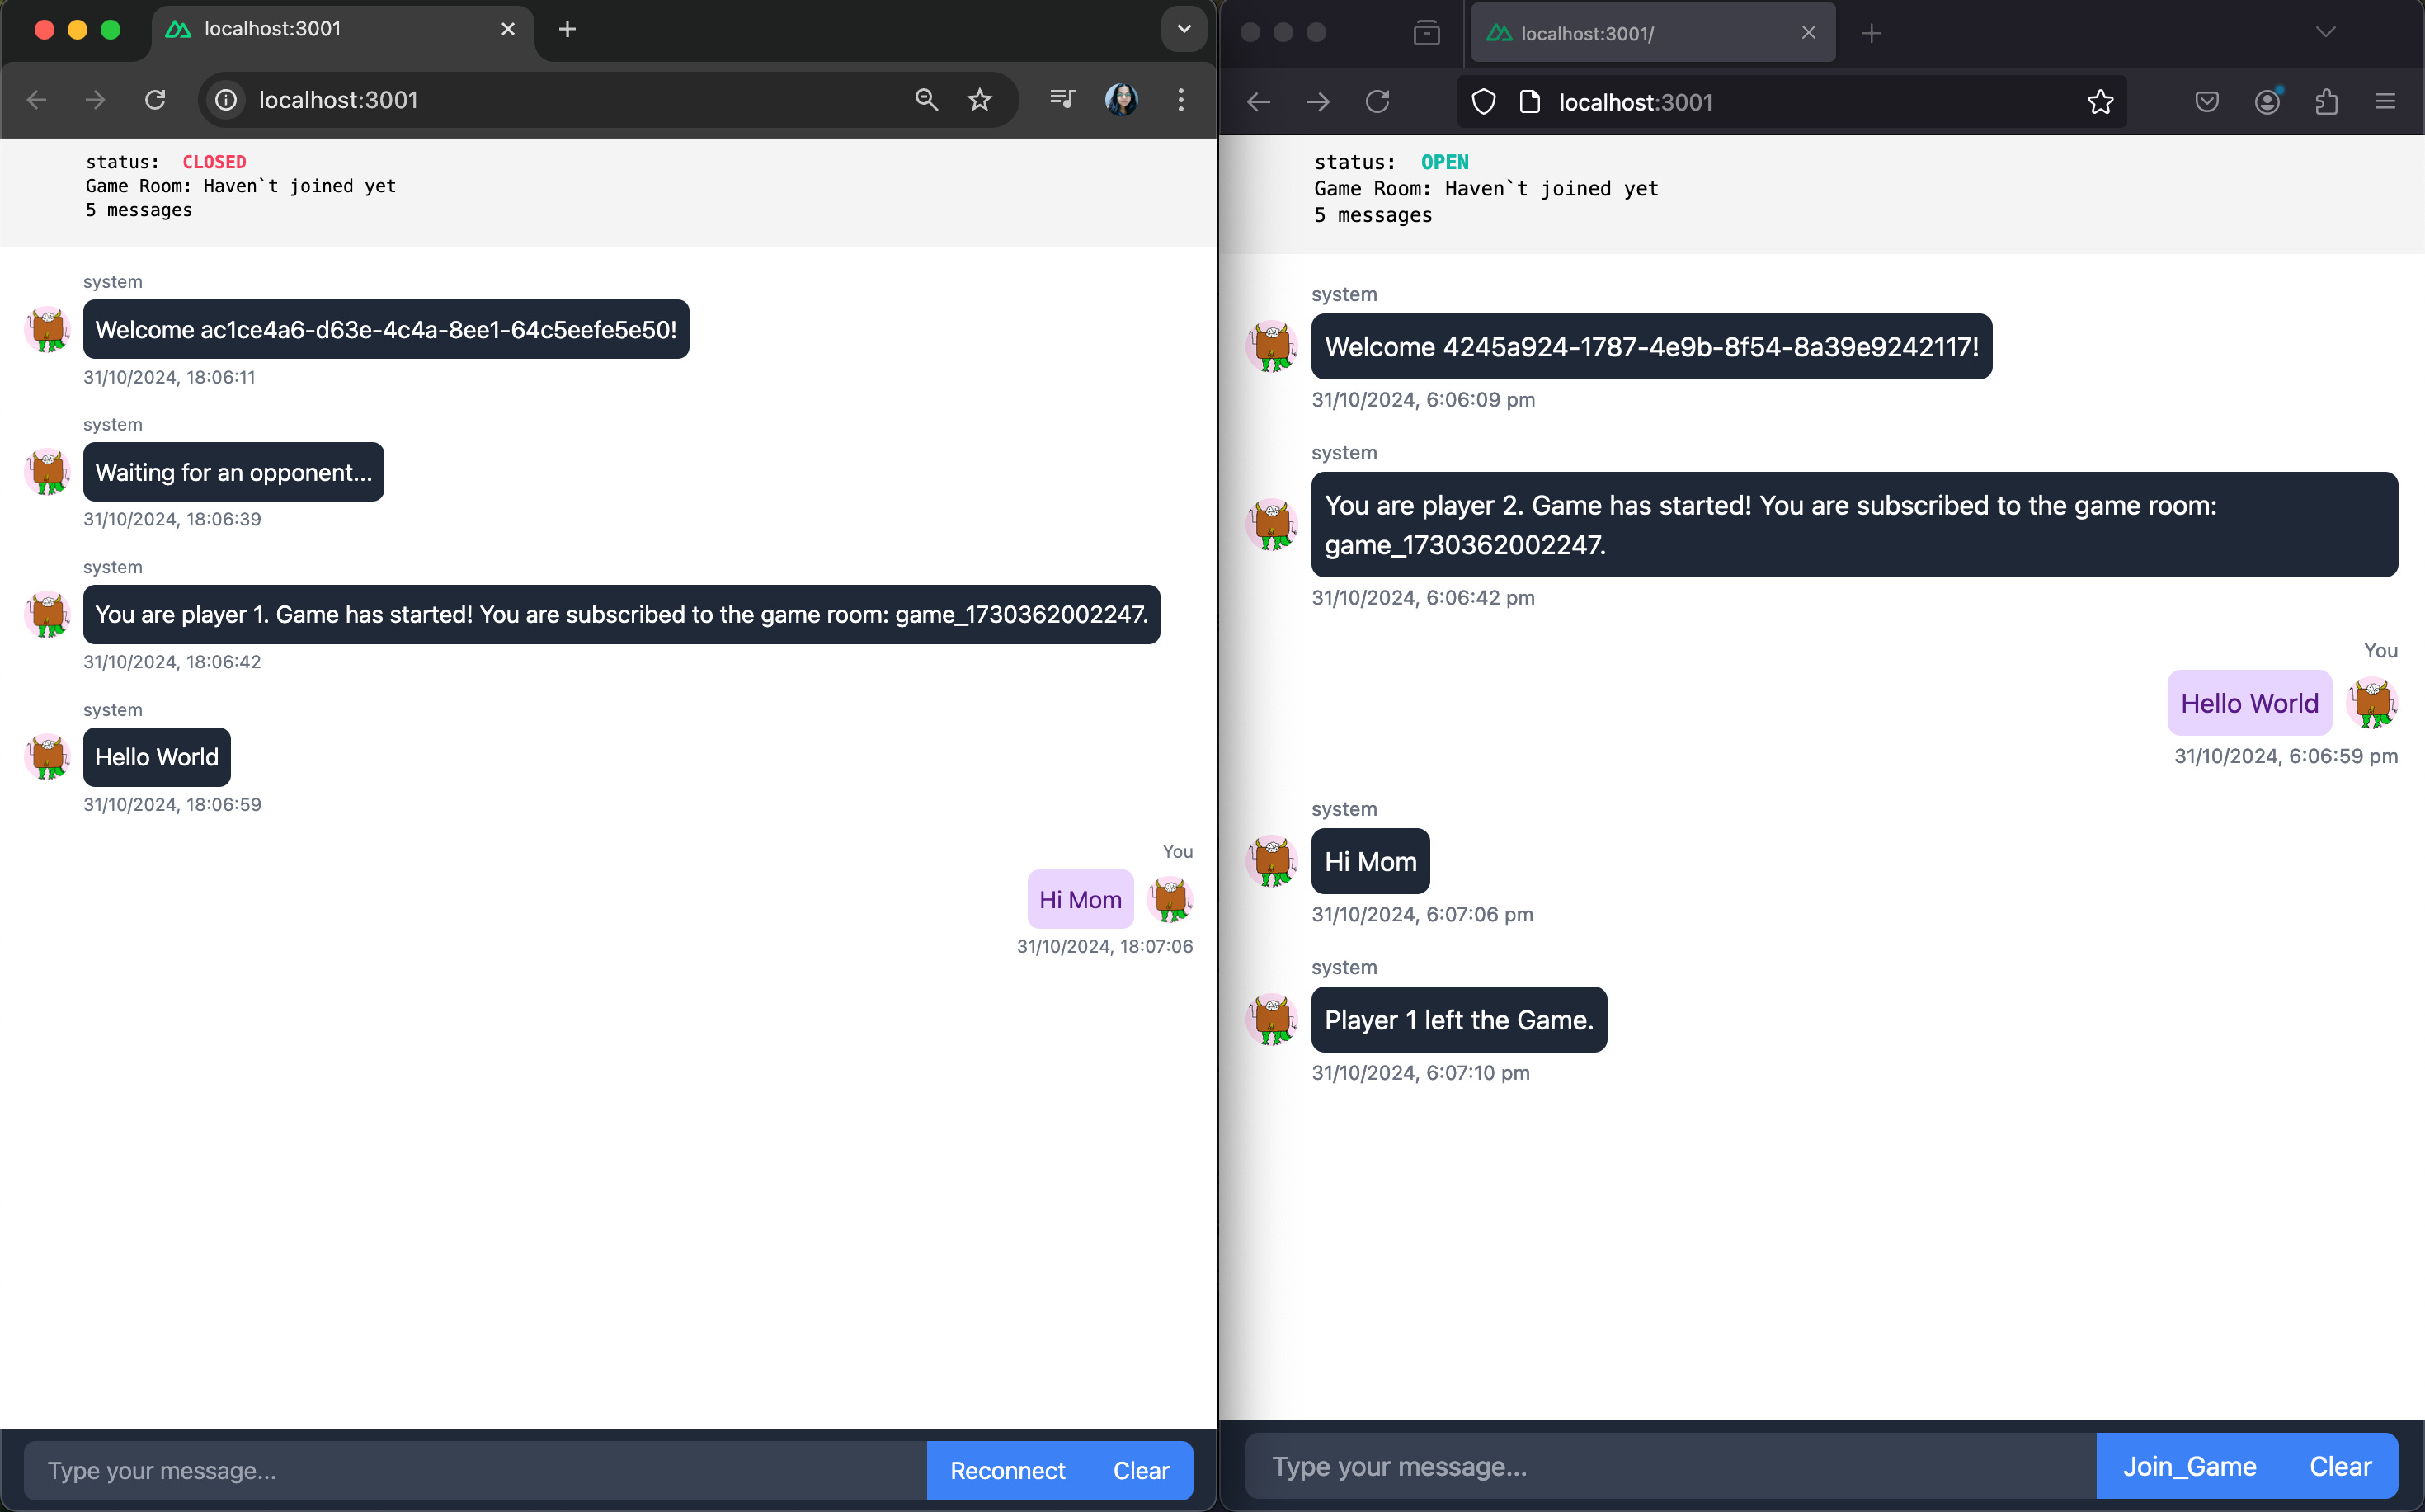
Task: Open Firefox hamburger application menu
Action: [x=2385, y=102]
